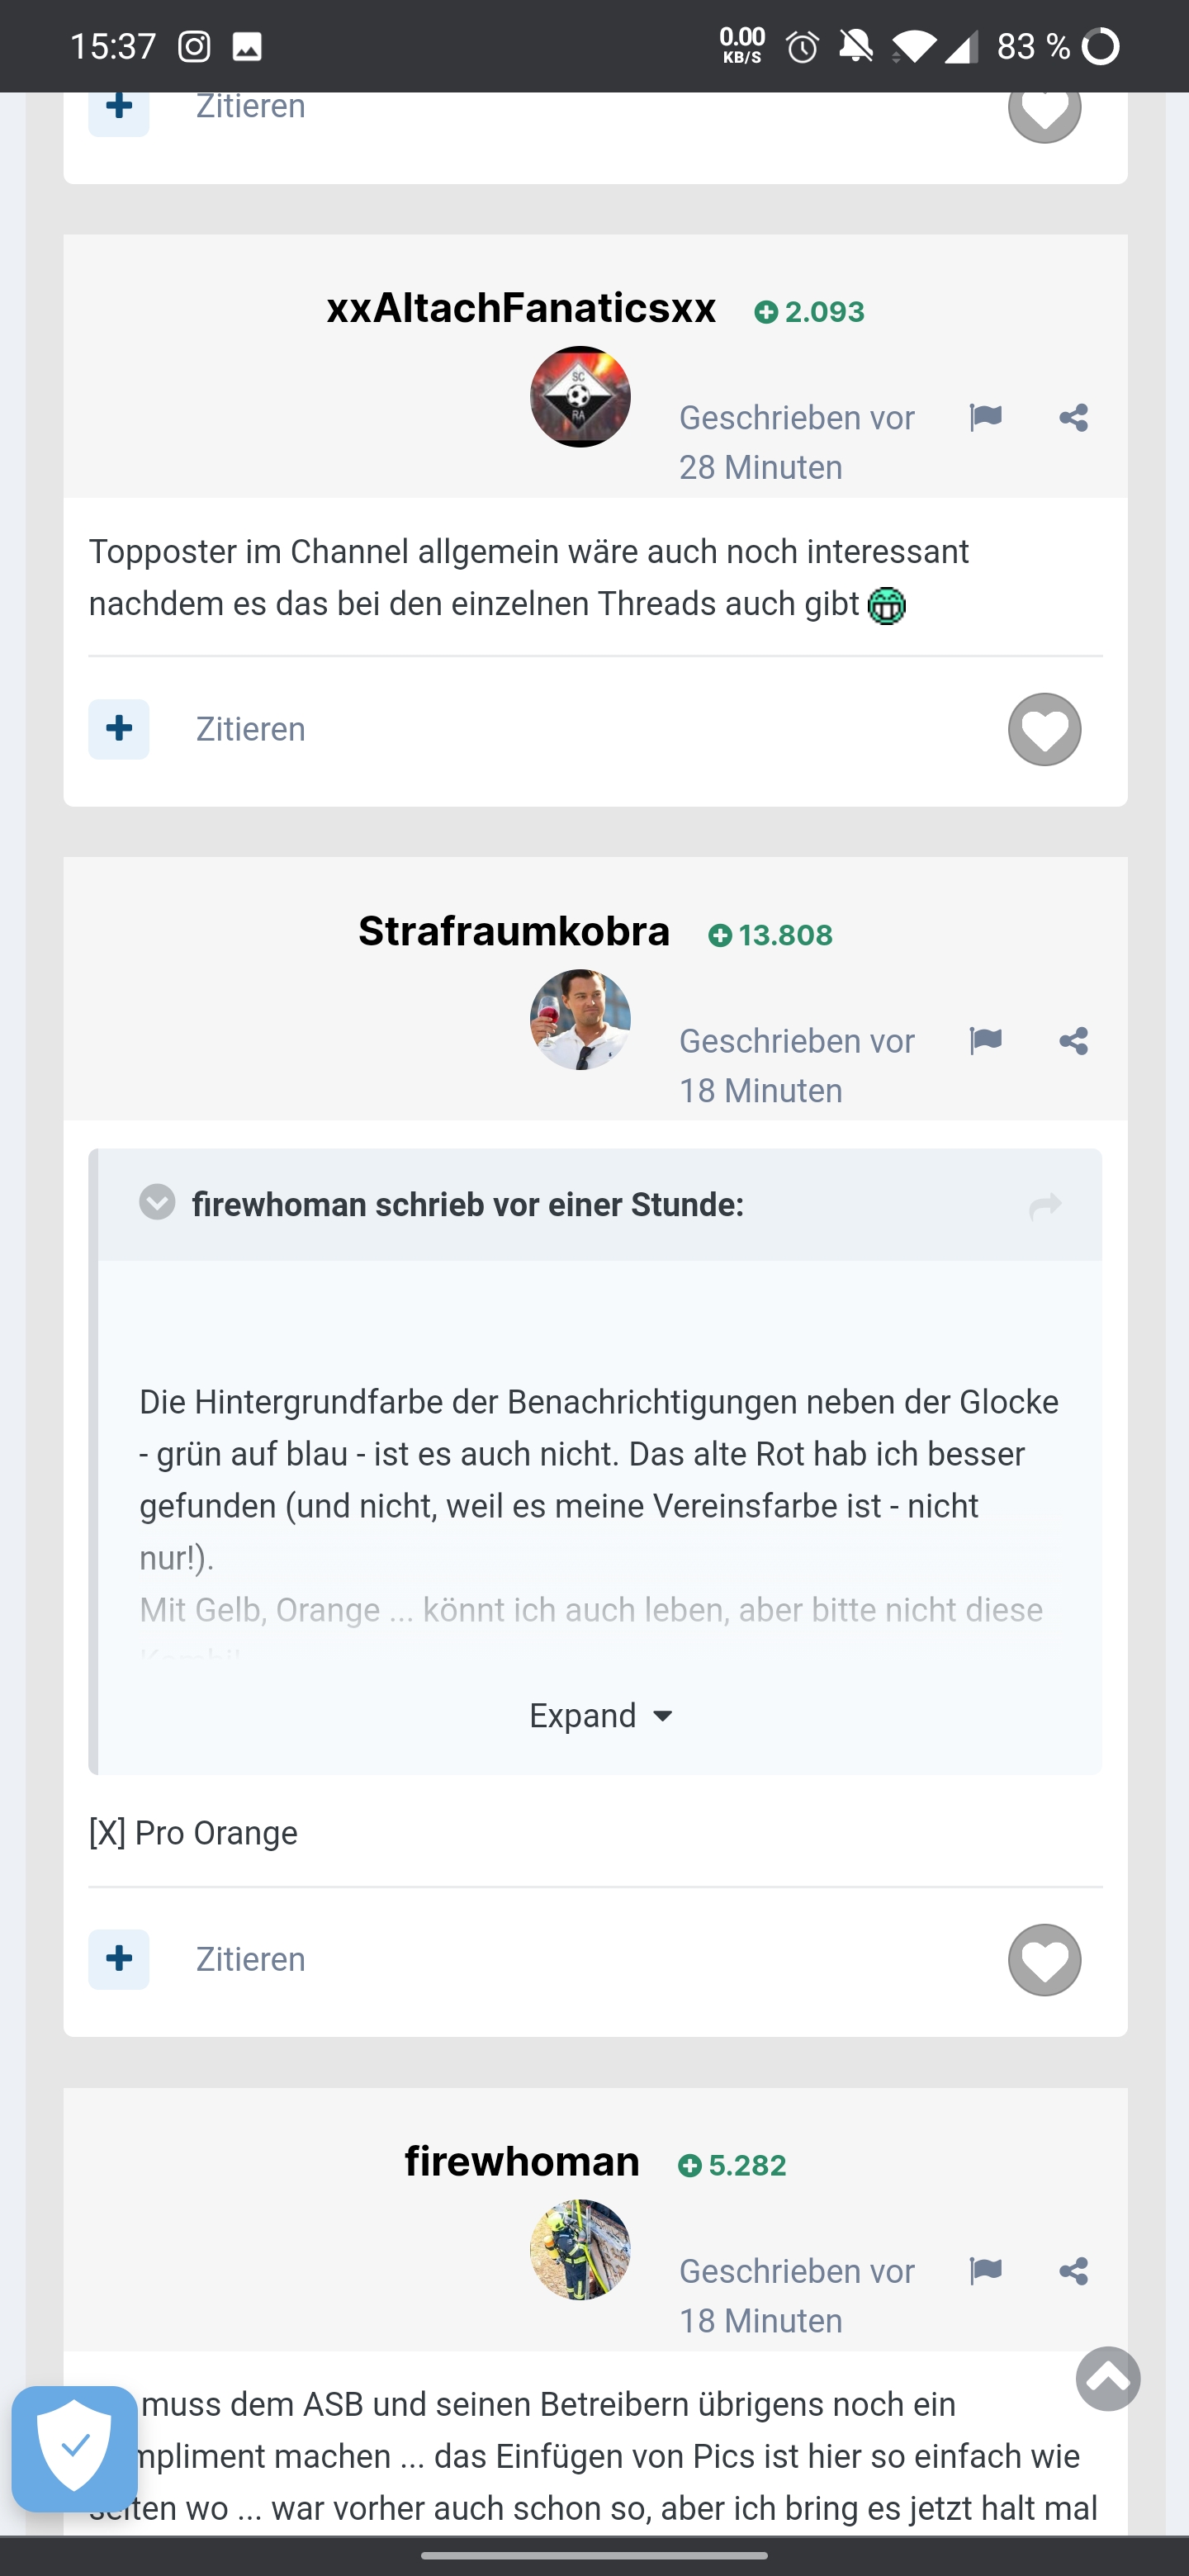The height and width of the screenshot is (2576, 1189).
Task: Tap the image notification icon in status bar
Action: pos(247,46)
